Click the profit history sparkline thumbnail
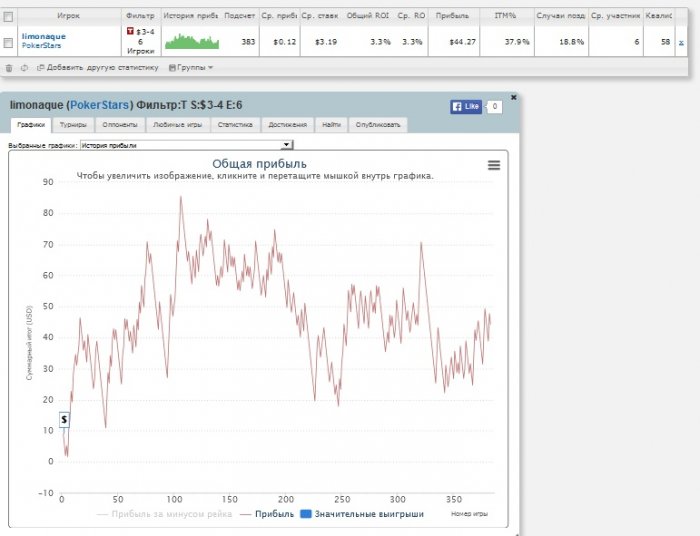The height and width of the screenshot is (536, 700). click(x=191, y=41)
